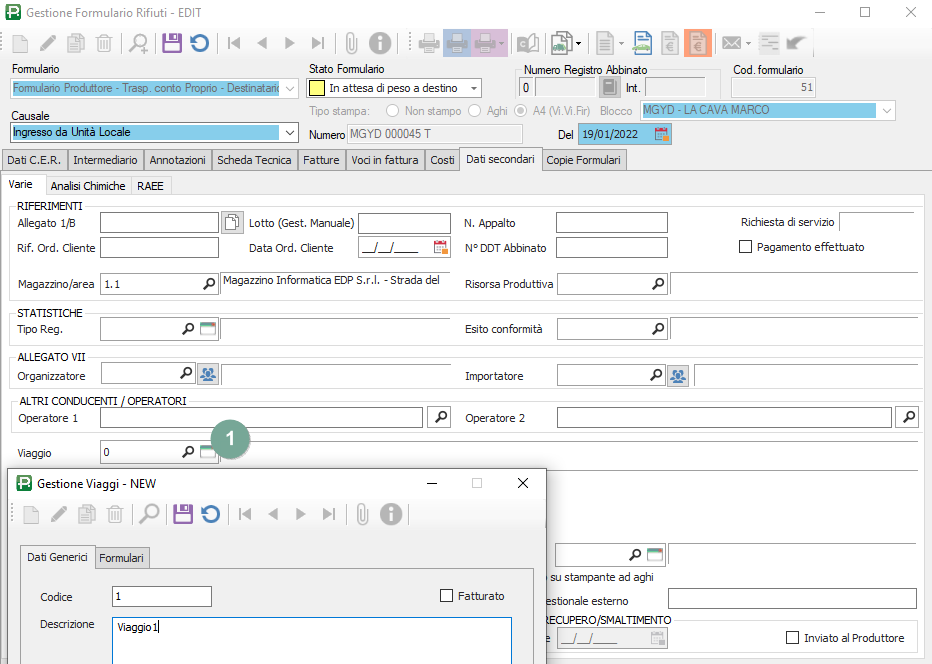
Task: Expand the Causale dropdown
Action: (x=290, y=132)
